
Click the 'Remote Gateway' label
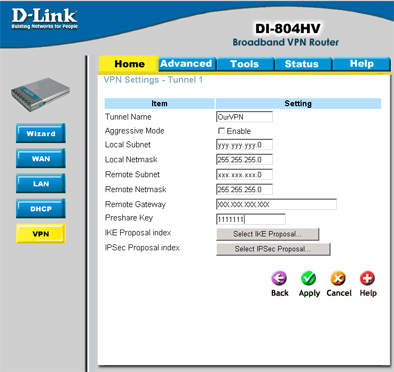(135, 204)
